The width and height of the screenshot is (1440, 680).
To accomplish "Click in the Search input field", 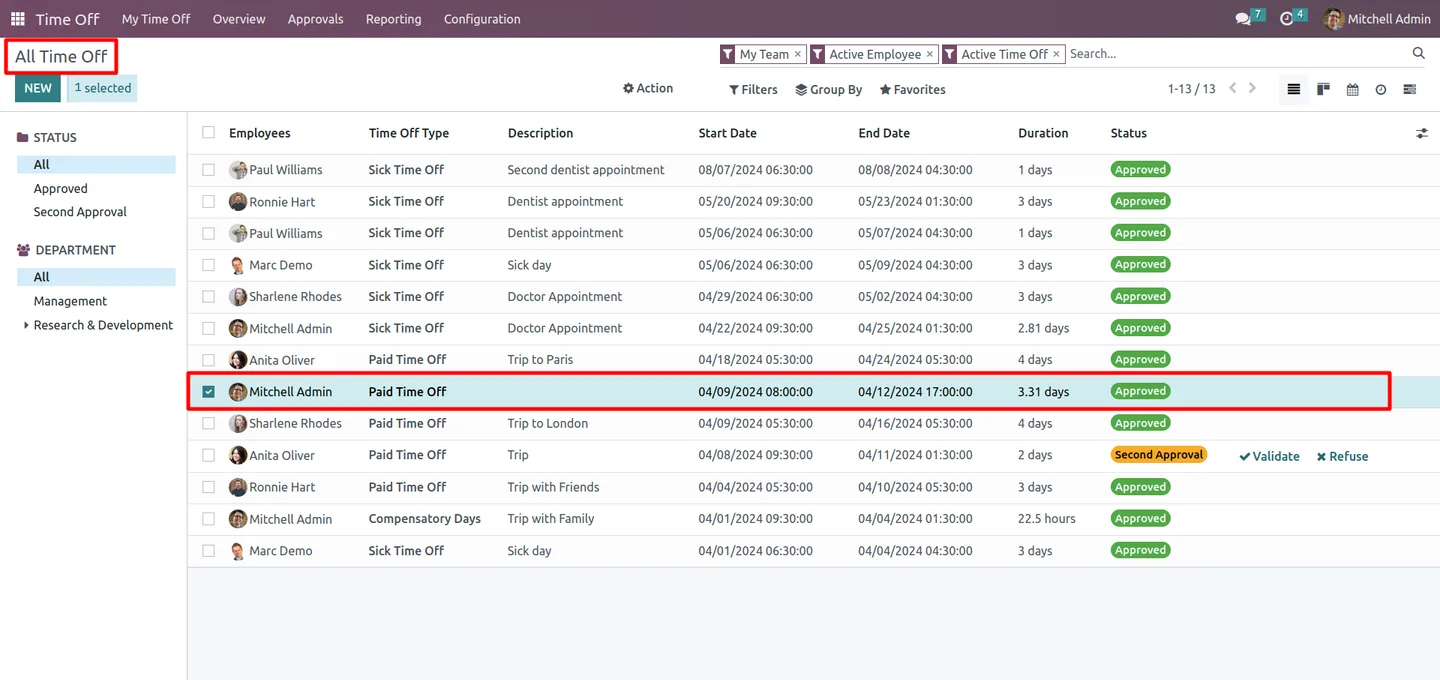I will pos(1237,54).
